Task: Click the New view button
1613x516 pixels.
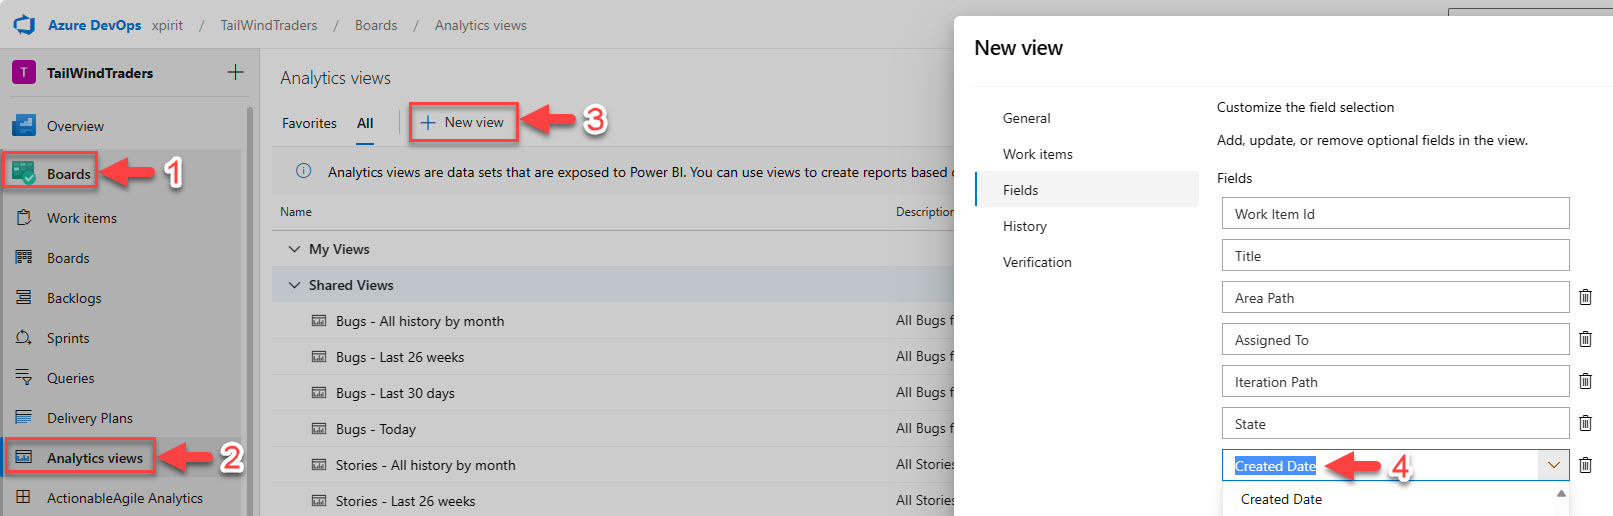Action: pos(463,122)
